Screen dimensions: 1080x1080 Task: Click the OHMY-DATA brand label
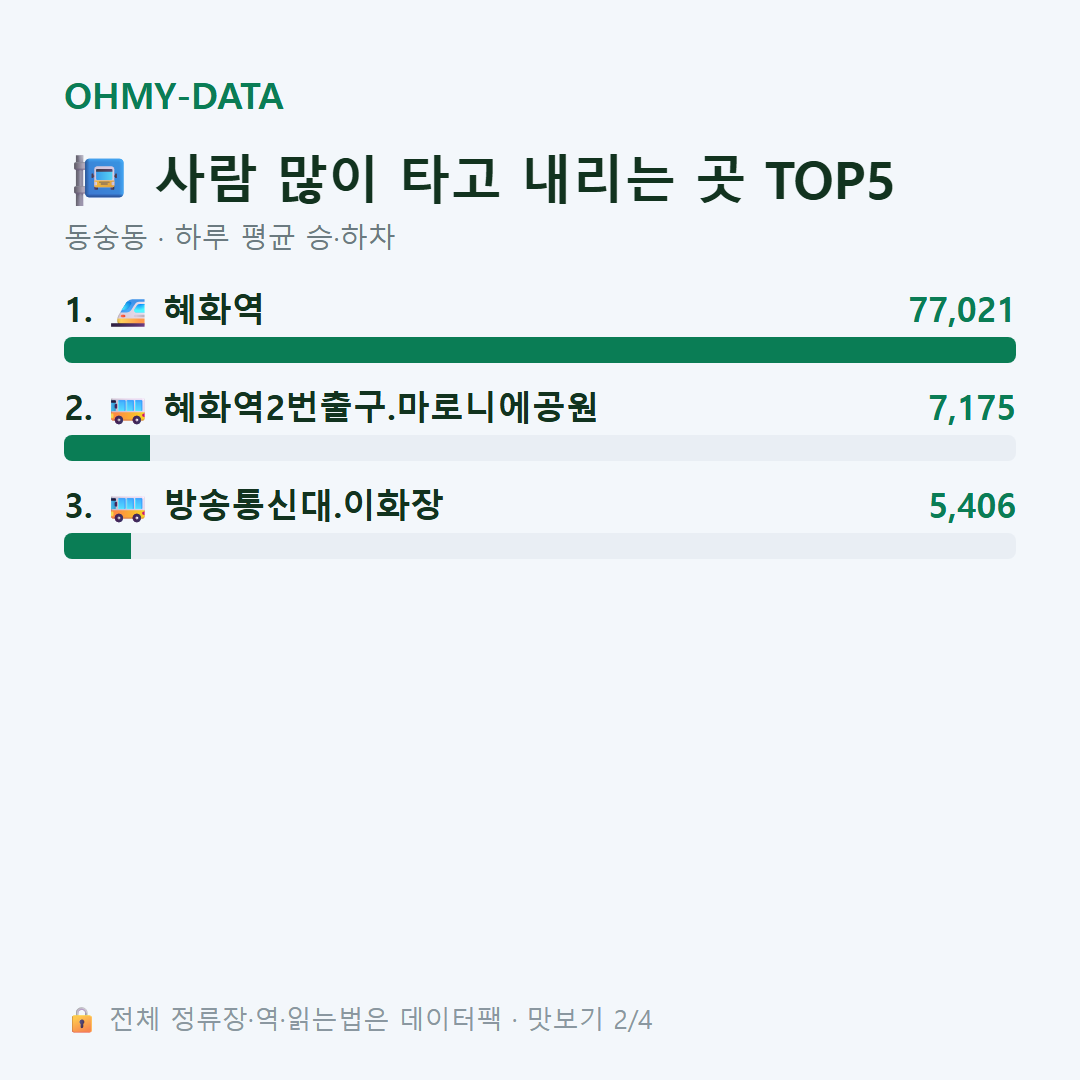click(x=174, y=96)
